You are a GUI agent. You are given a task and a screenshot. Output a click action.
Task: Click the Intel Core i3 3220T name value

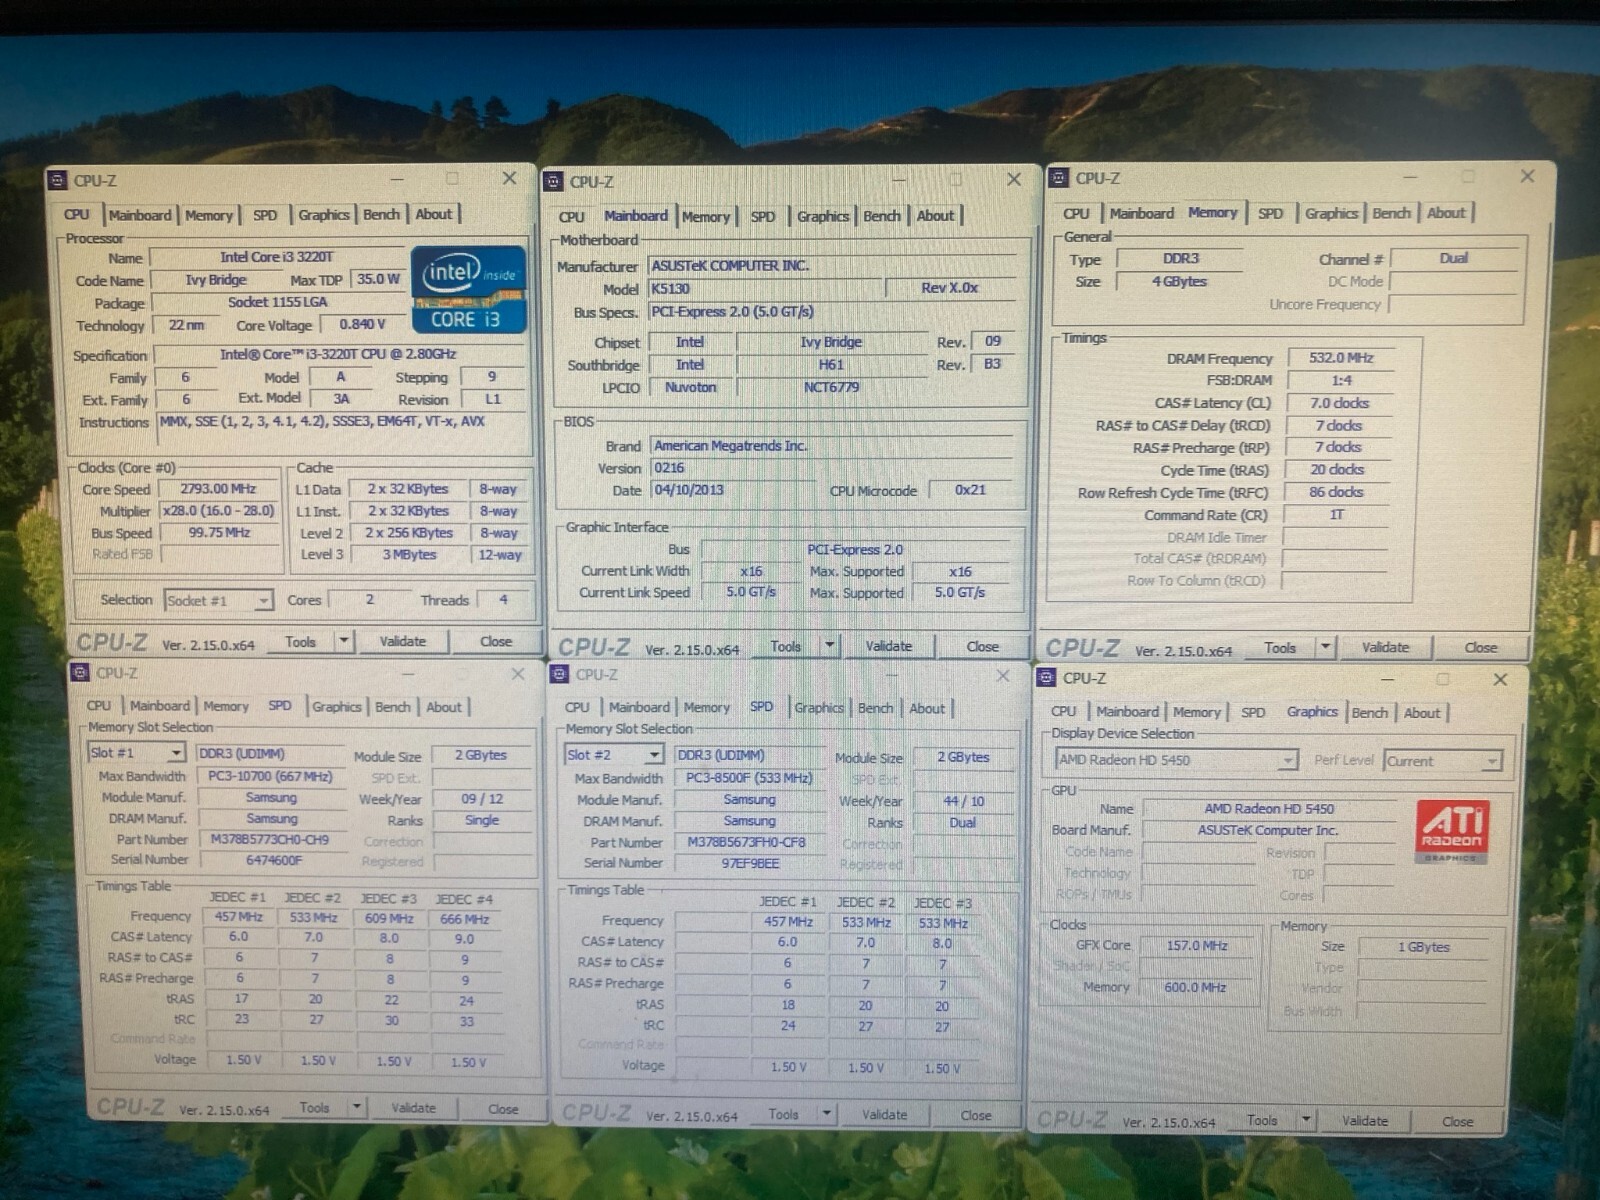(x=277, y=257)
